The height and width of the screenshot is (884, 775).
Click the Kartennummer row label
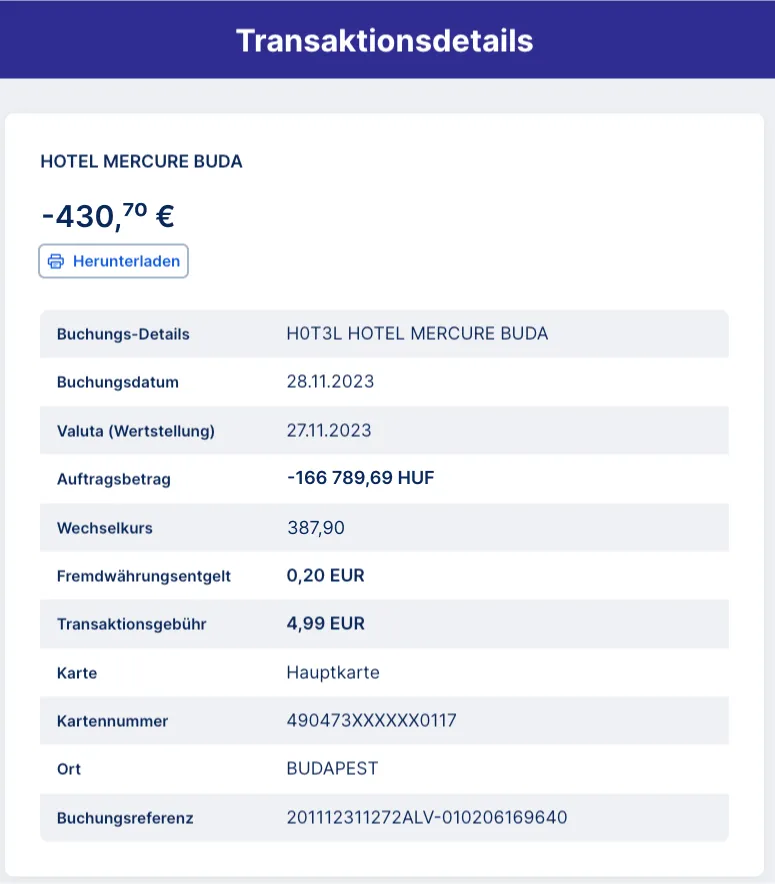[113, 721]
